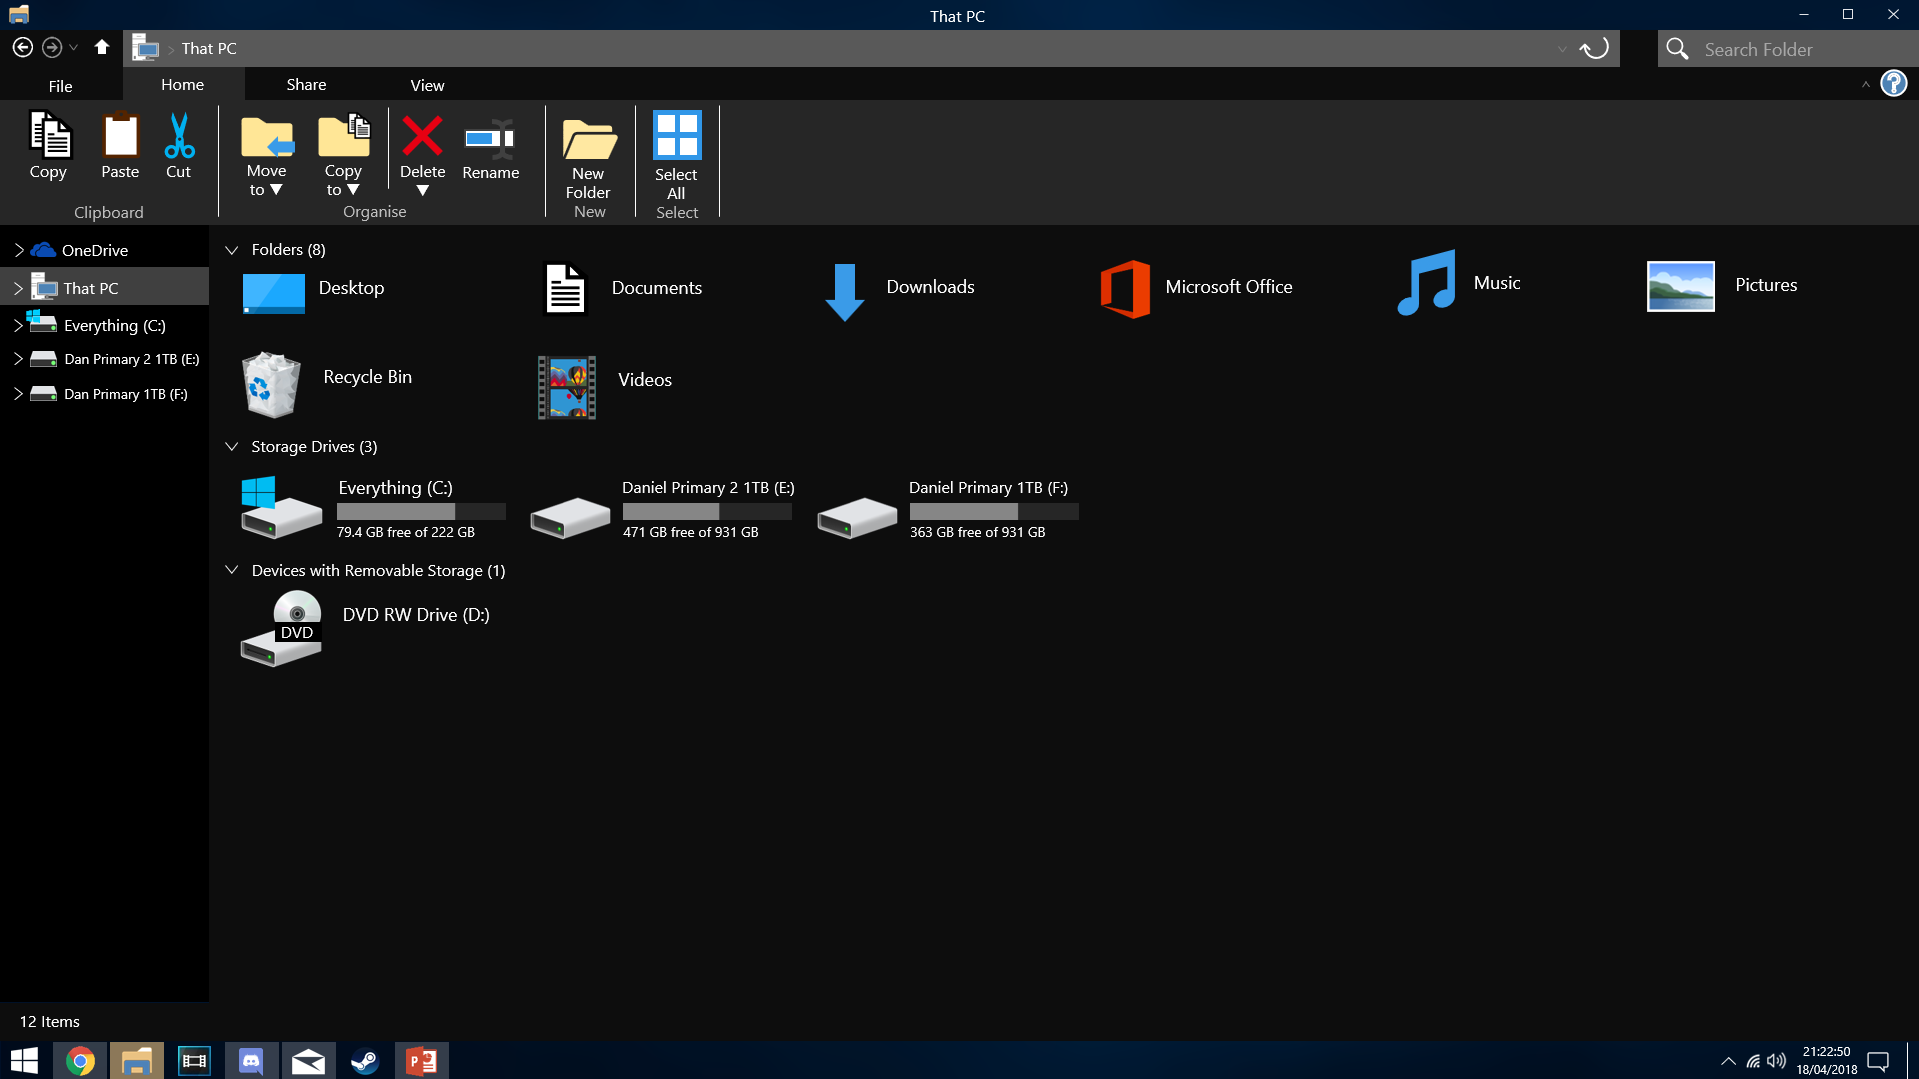The image size is (1919, 1079).
Task: Click the Cut scissors icon
Action: pyautogui.click(x=179, y=137)
